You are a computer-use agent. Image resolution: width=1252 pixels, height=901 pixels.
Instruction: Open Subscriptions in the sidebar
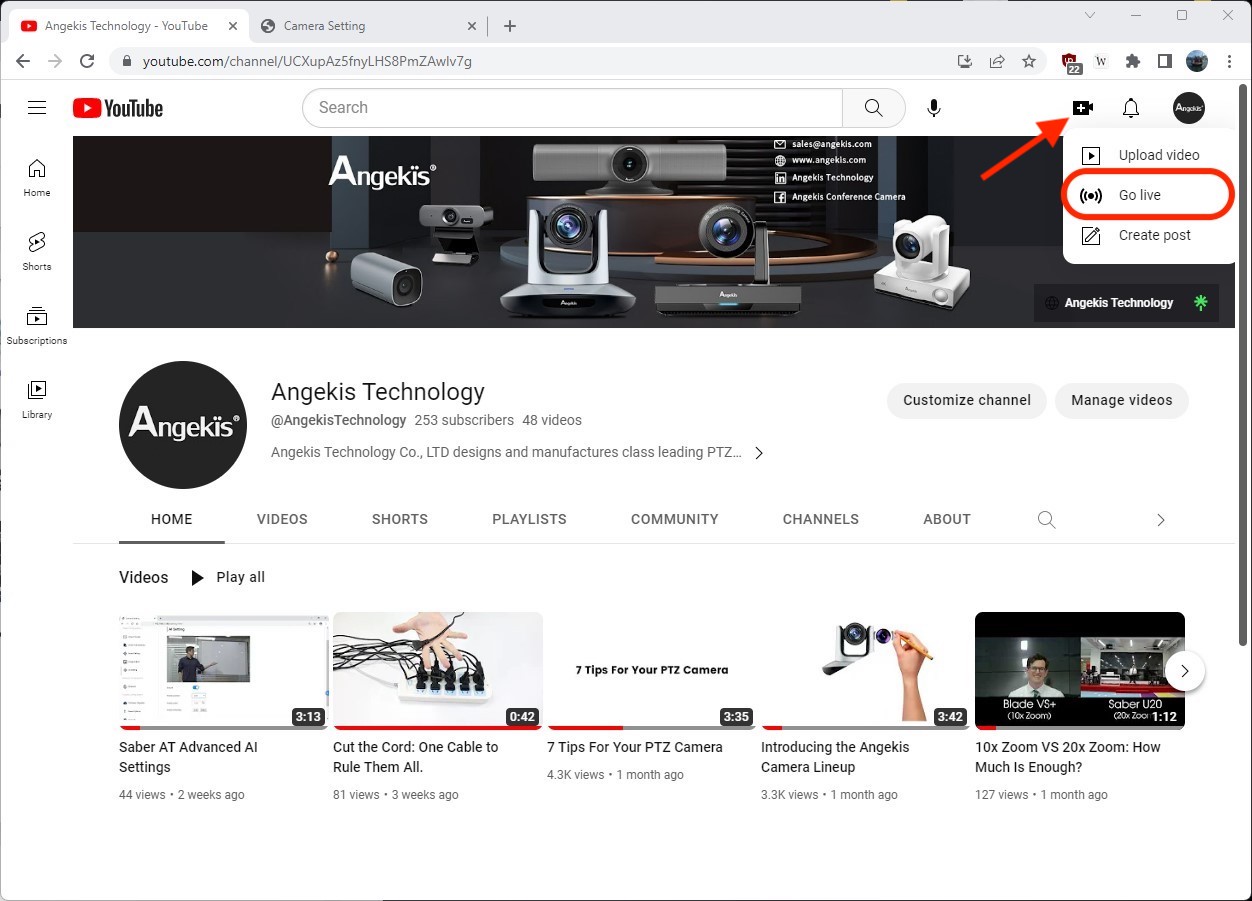pyautogui.click(x=37, y=325)
